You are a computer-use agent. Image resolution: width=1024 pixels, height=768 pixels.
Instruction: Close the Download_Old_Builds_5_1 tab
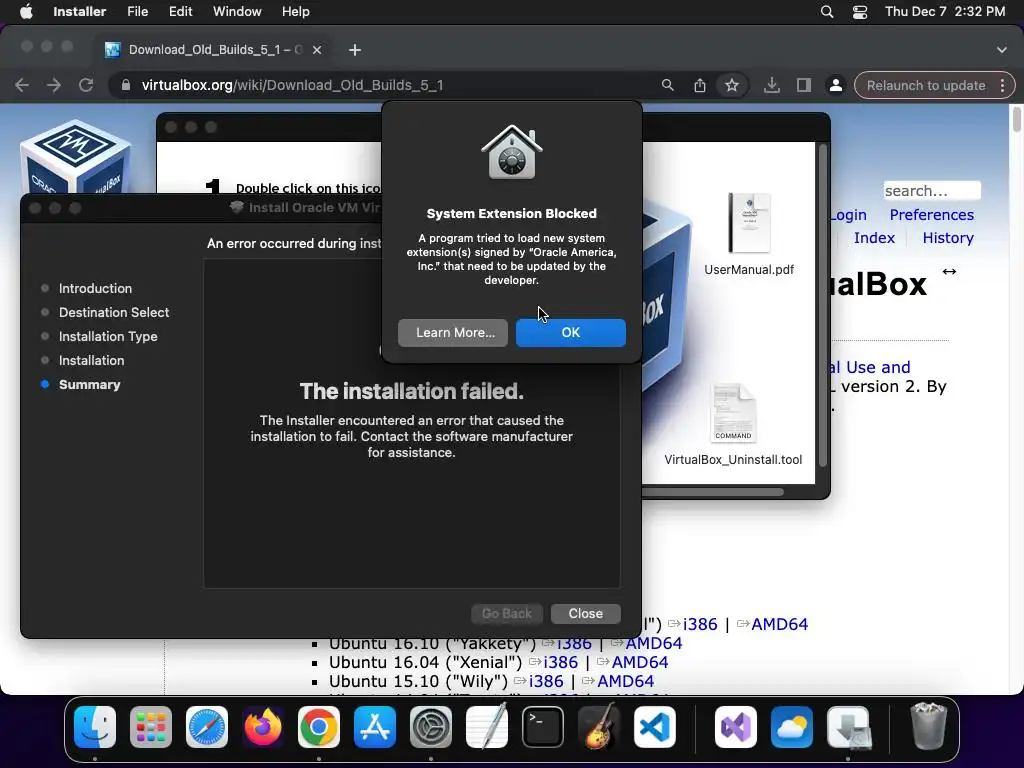(x=317, y=50)
